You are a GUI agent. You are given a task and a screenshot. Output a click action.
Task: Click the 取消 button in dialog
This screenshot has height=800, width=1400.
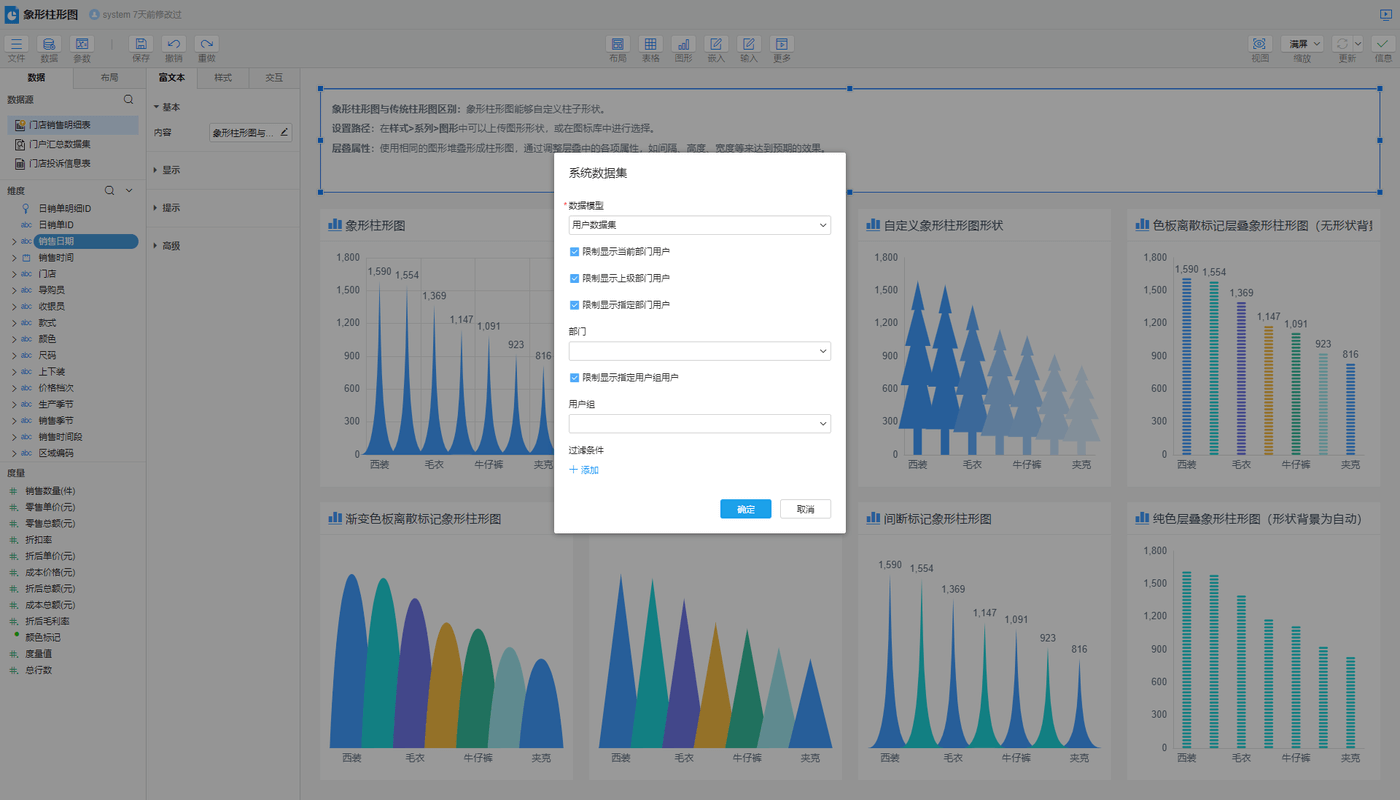(805, 509)
